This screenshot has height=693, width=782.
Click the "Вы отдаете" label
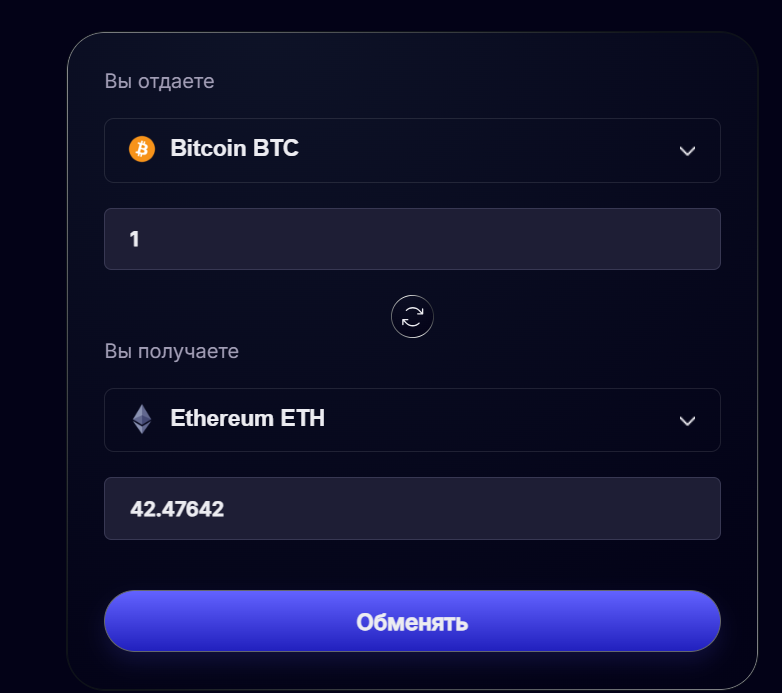click(160, 81)
